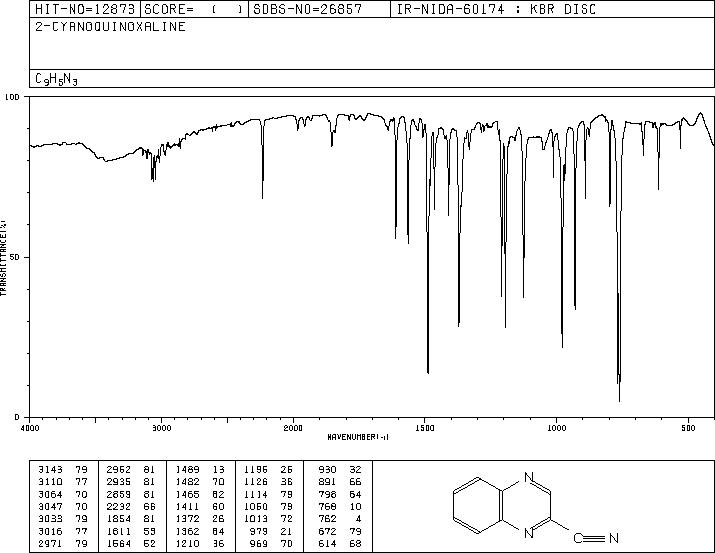Viewport: 715px width, 553px height.
Task: Click the 3000 wavenumber axis label
Action: click(161, 428)
